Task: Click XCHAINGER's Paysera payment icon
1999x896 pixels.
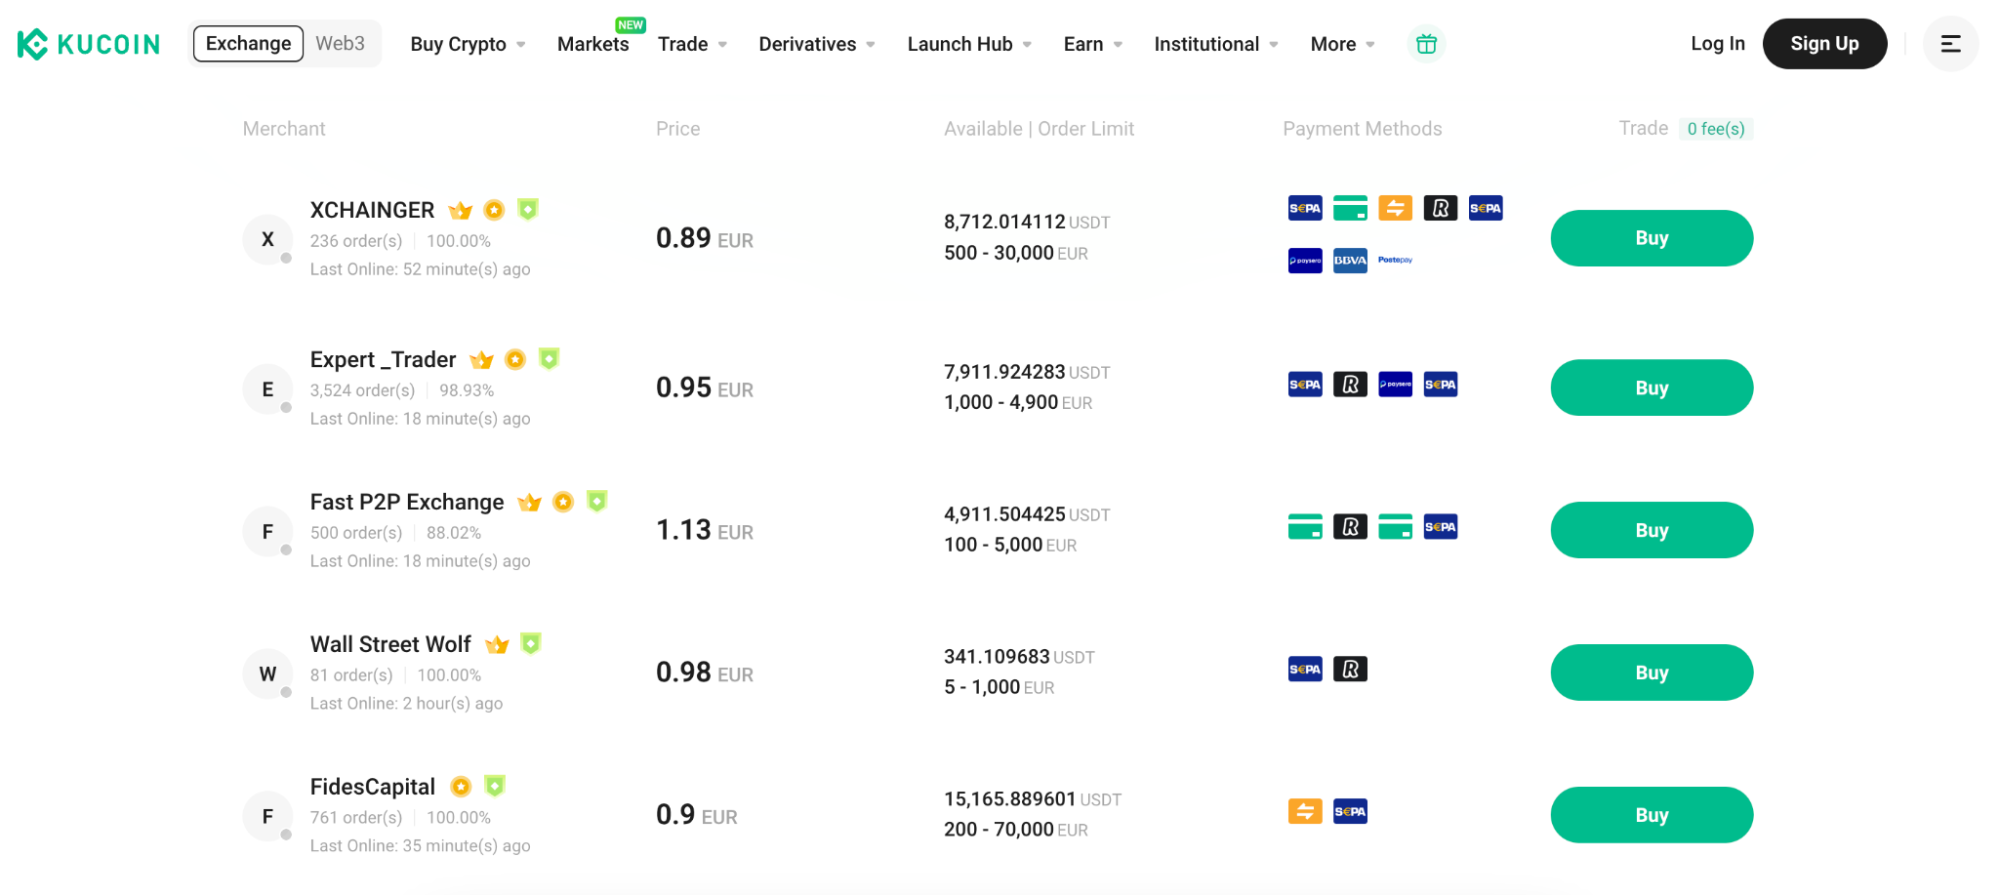Action: point(1305,260)
